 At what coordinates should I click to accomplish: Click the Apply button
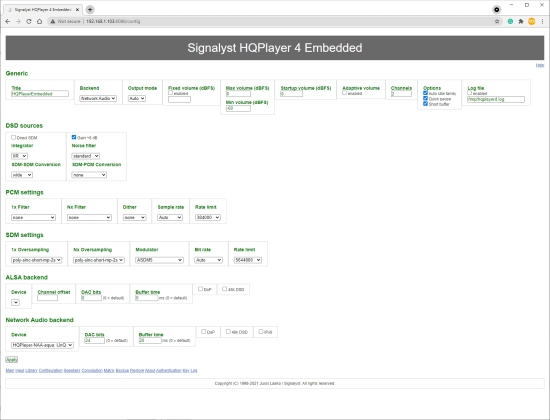click(x=12, y=360)
